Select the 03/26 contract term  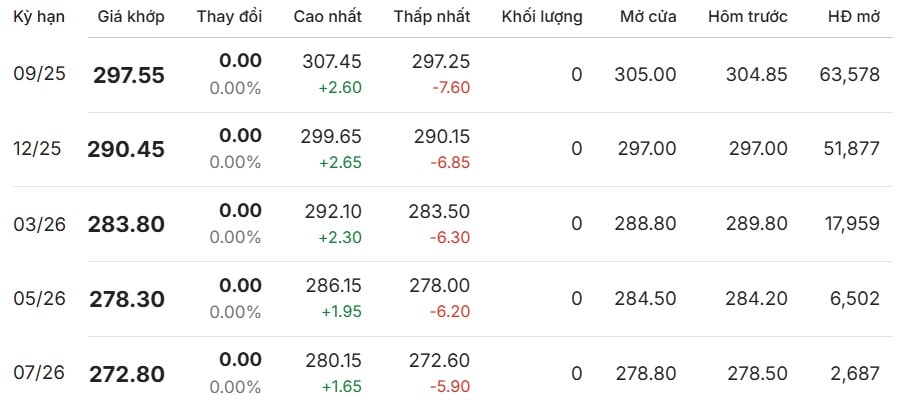pos(39,224)
